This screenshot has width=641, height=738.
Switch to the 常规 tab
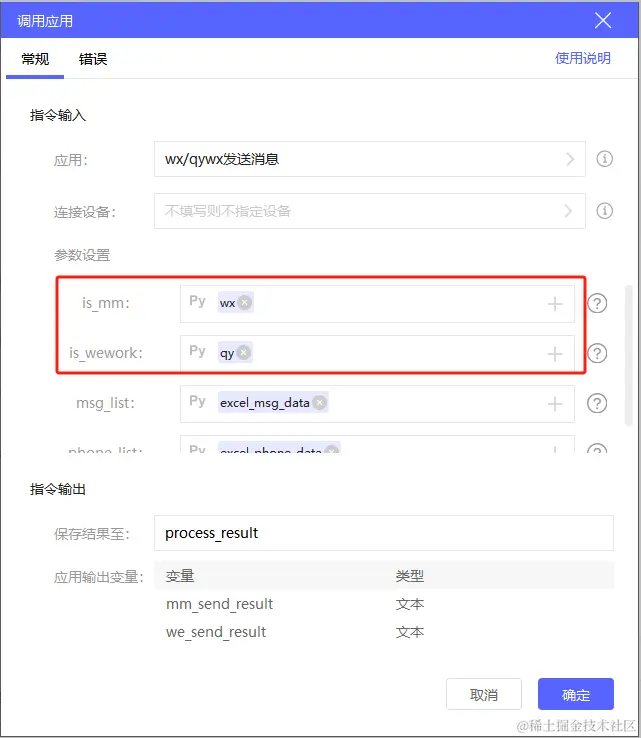coord(35,59)
